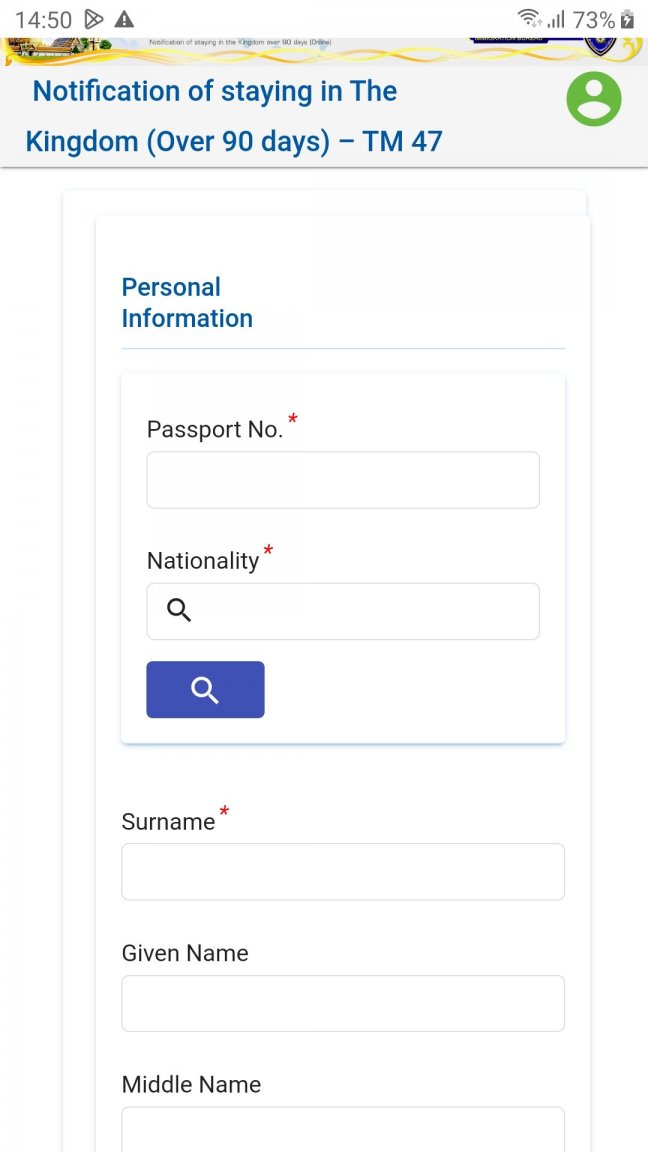Open the green user profile avatar
This screenshot has width=648, height=1152.
pos(594,98)
